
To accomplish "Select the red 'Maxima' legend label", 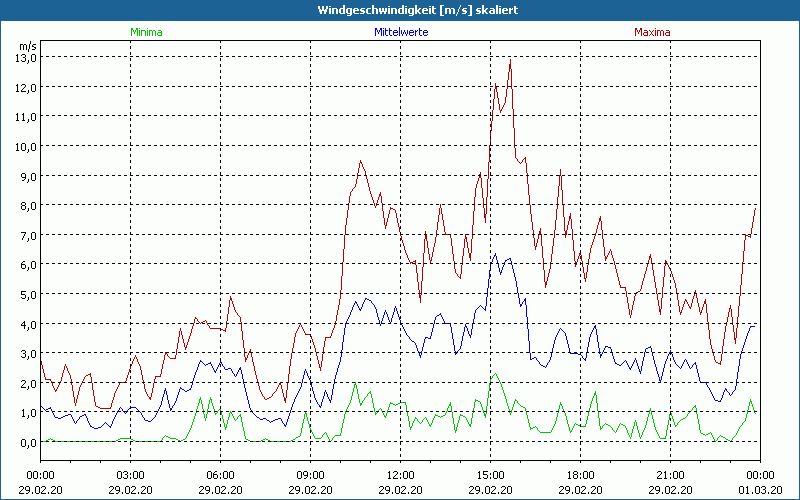I will [652, 32].
